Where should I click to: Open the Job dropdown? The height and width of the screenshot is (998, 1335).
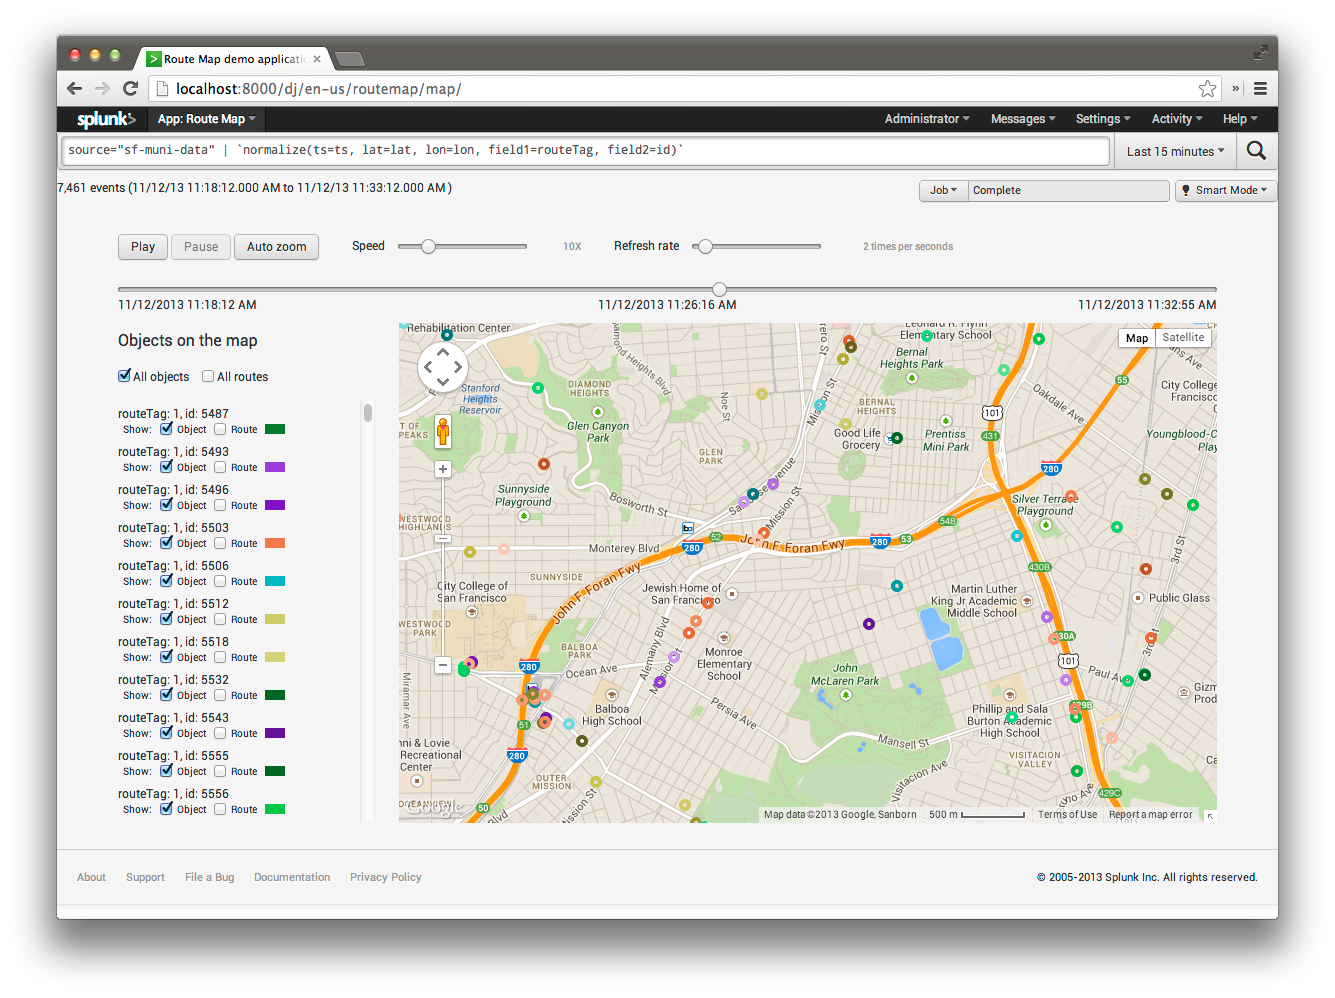(944, 190)
